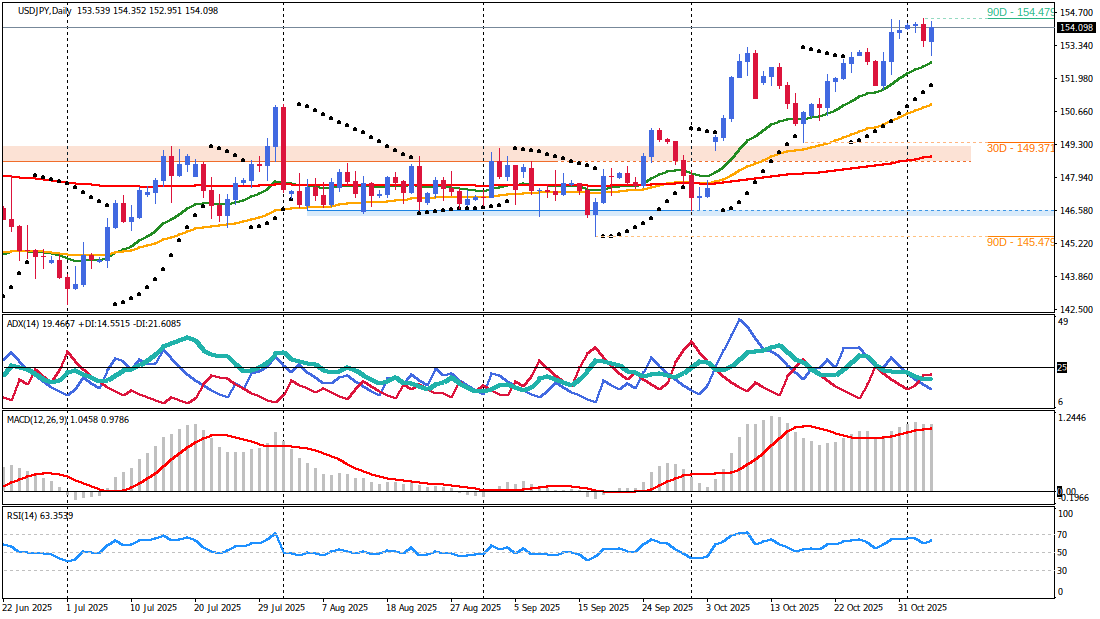
Task: Click the 153.340 price axis value
Action: [x=1077, y=46]
